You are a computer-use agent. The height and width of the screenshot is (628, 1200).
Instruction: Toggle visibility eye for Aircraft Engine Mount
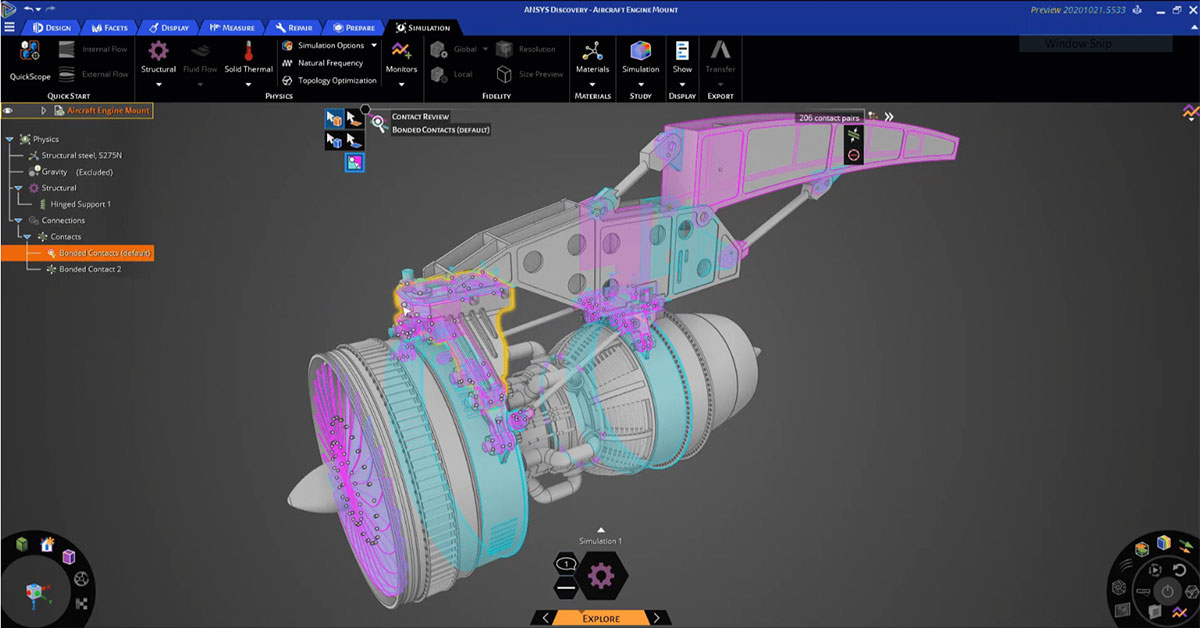pos(9,111)
